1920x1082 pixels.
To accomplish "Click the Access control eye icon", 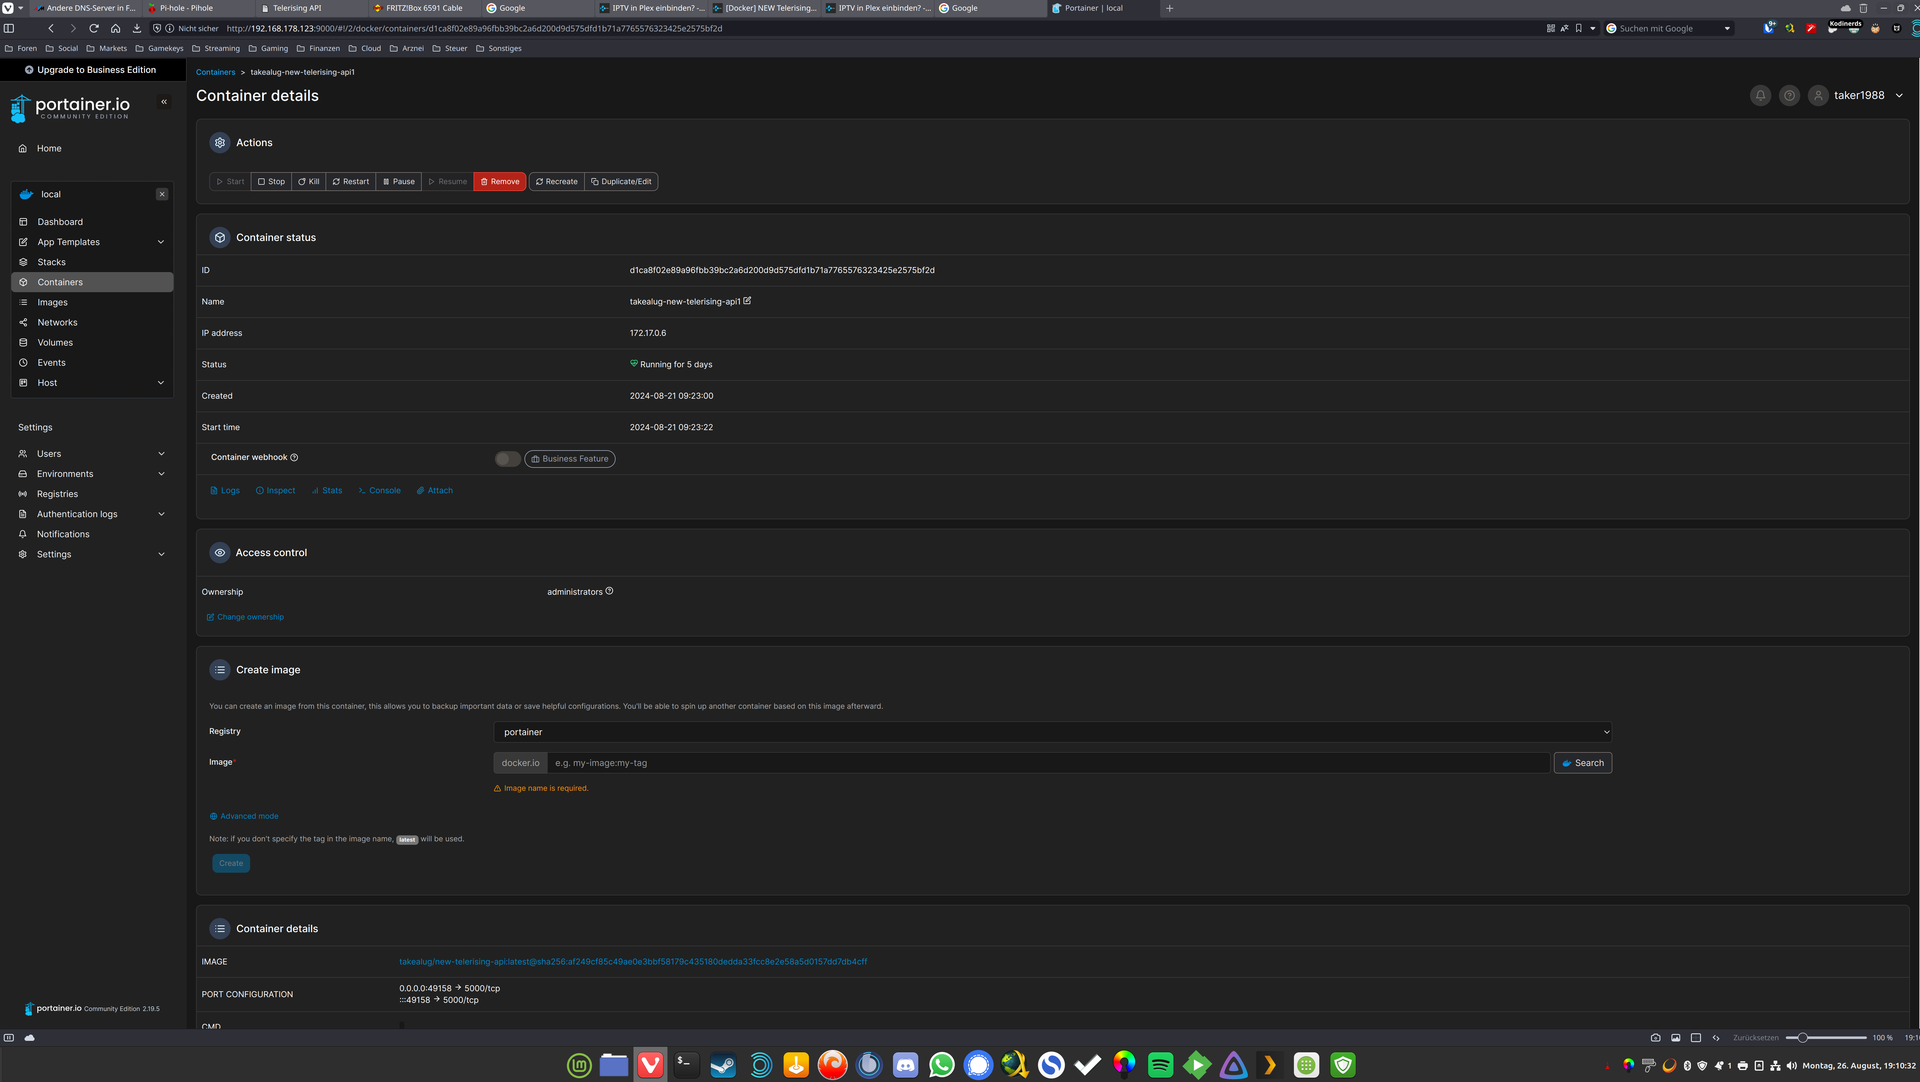I will tap(220, 553).
